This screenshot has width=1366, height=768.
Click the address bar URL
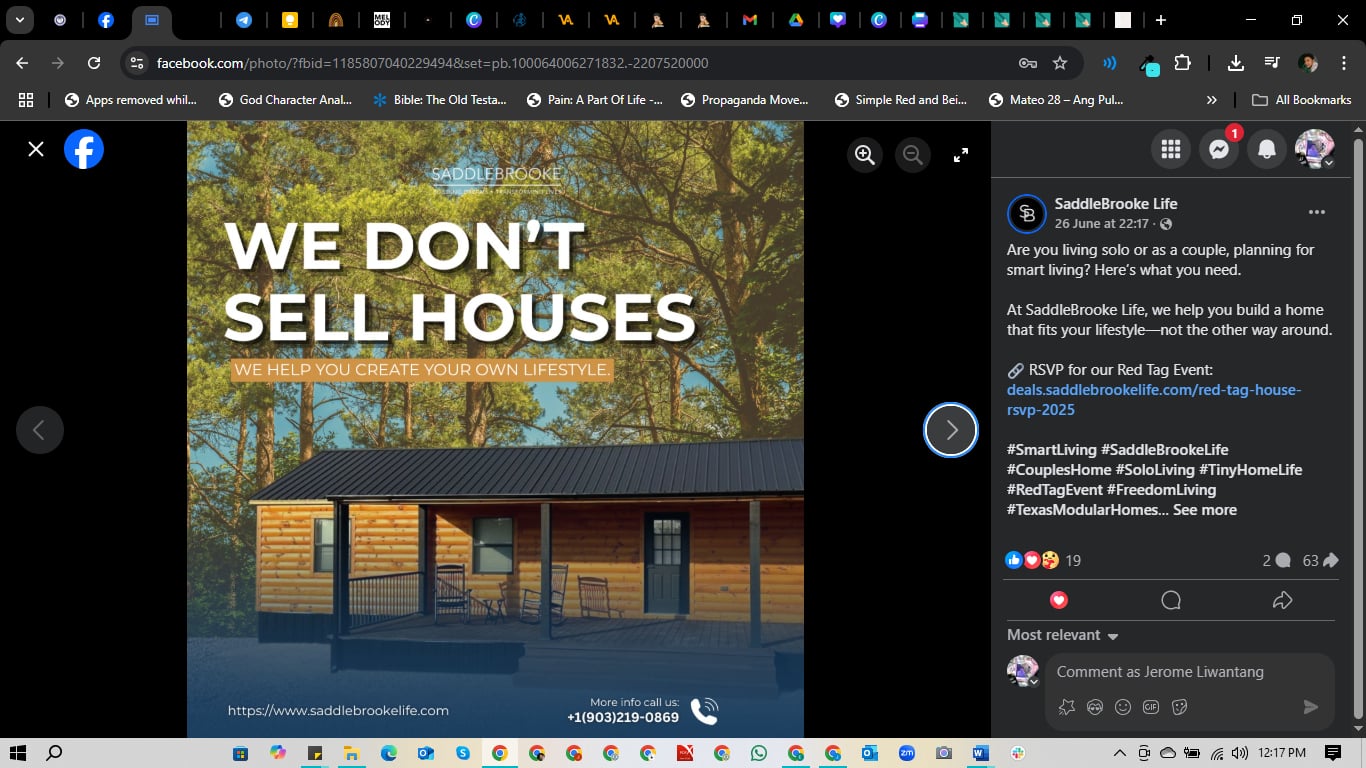click(433, 63)
